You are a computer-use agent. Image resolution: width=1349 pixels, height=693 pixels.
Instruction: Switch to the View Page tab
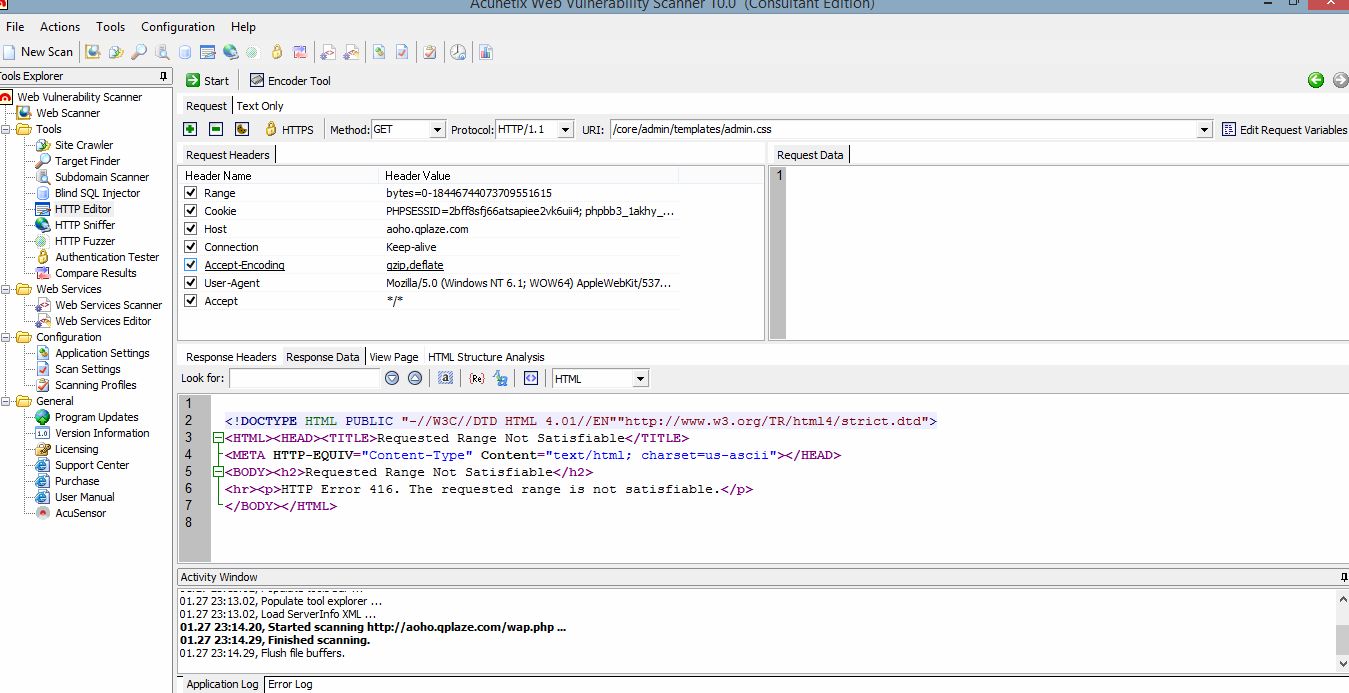(394, 357)
